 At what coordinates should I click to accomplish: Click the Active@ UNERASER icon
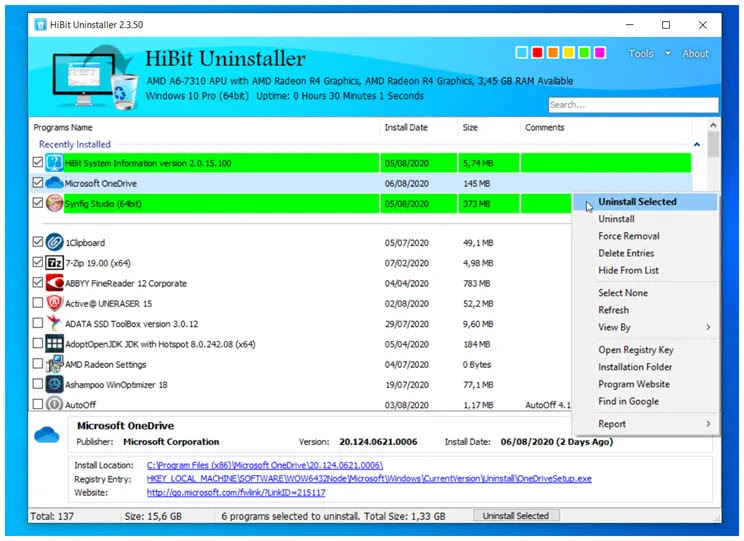click(x=54, y=303)
